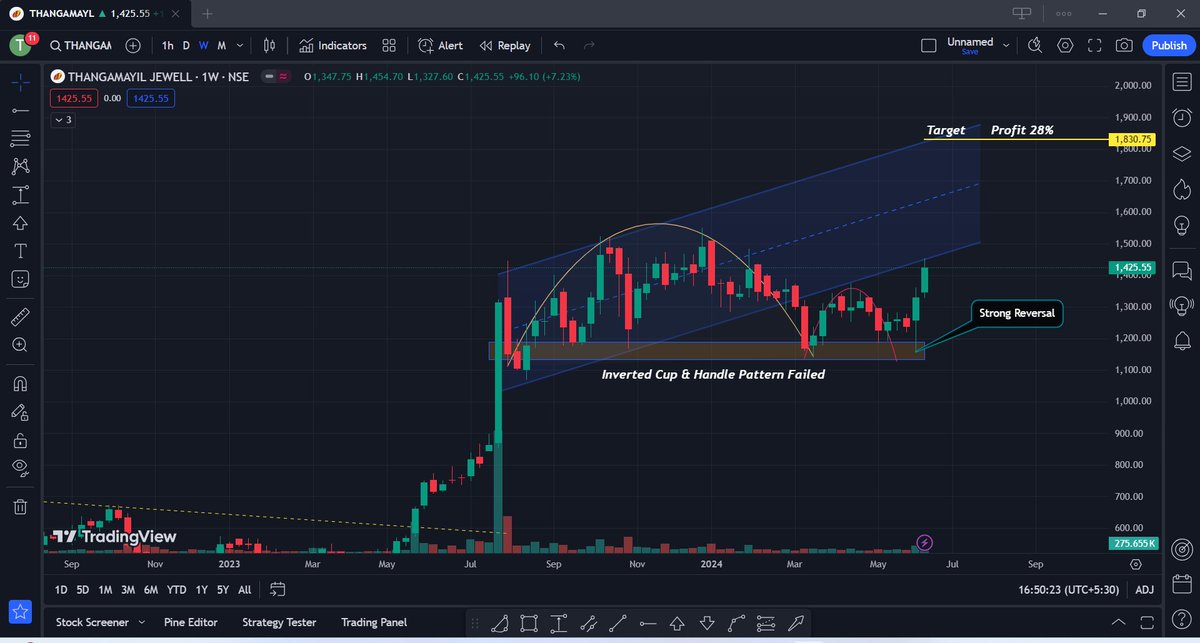The height and width of the screenshot is (643, 1200).
Task: Set chart range to 5Y
Action: point(223,590)
